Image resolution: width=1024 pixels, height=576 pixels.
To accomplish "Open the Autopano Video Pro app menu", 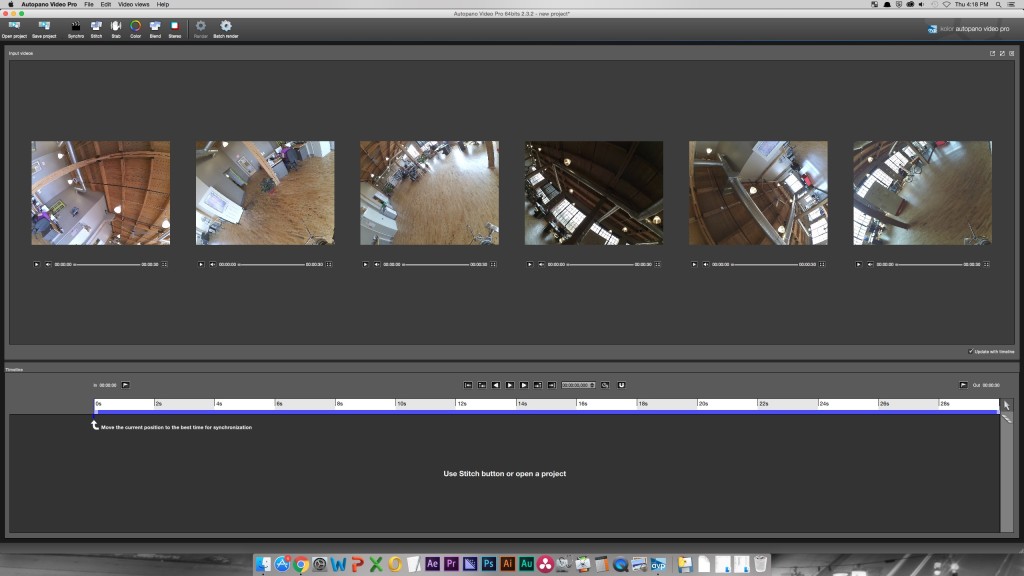I will click(49, 4).
